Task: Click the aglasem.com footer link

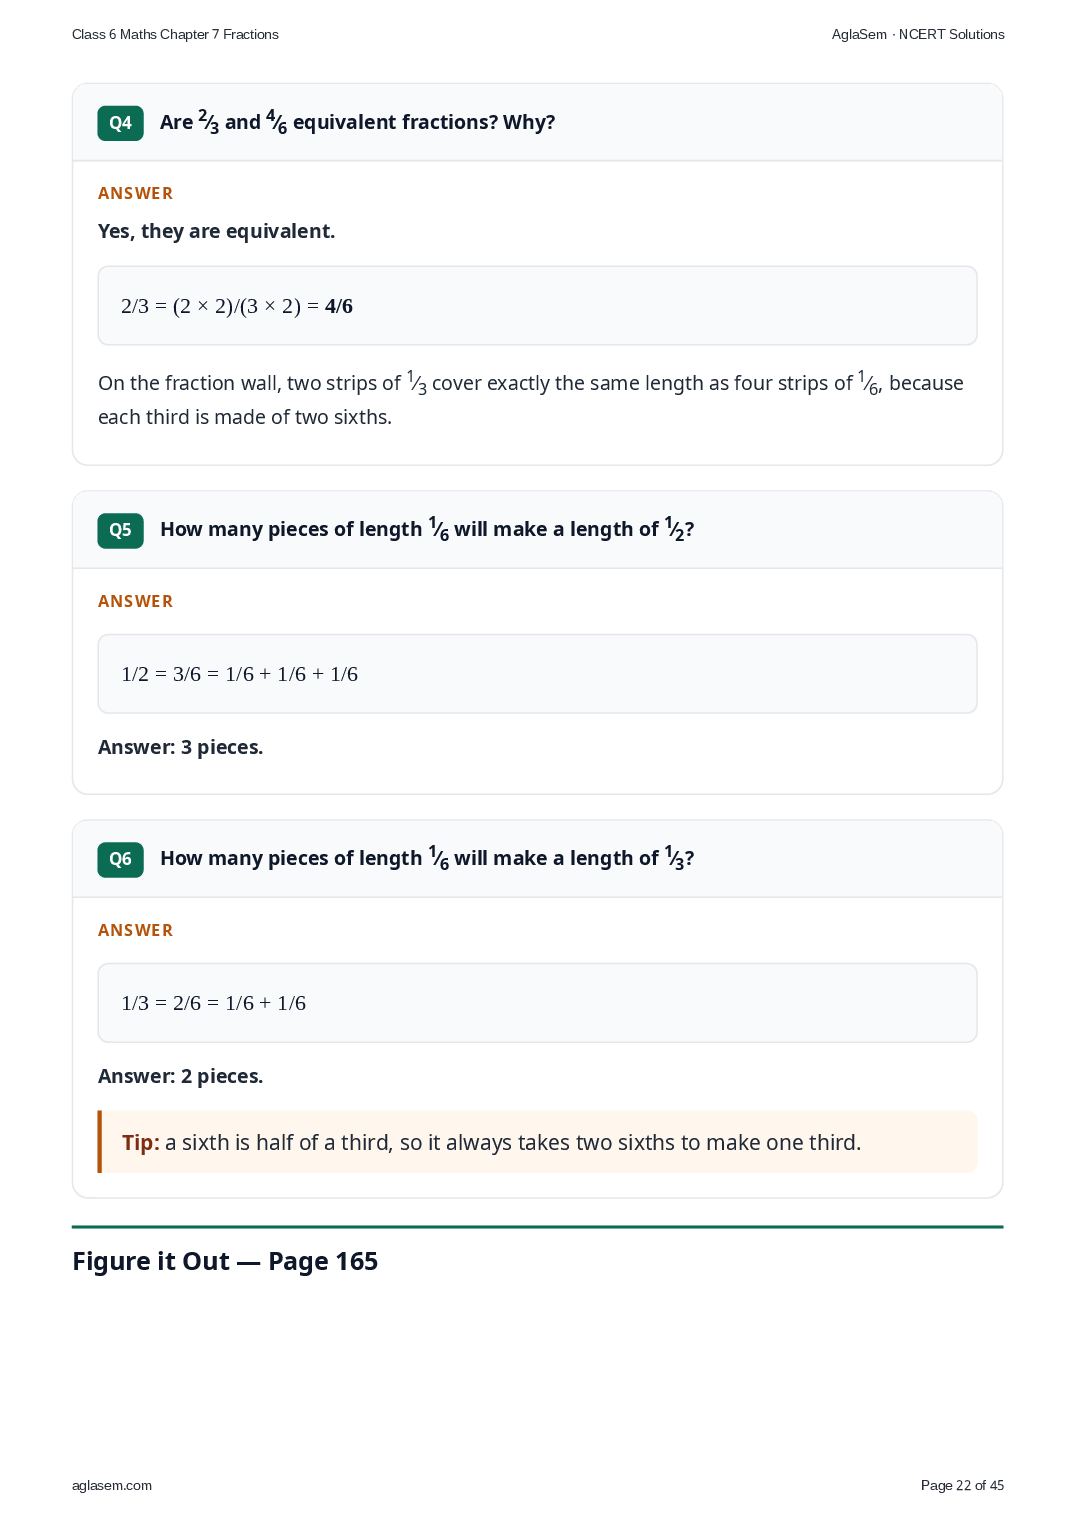Action: [x=112, y=1485]
